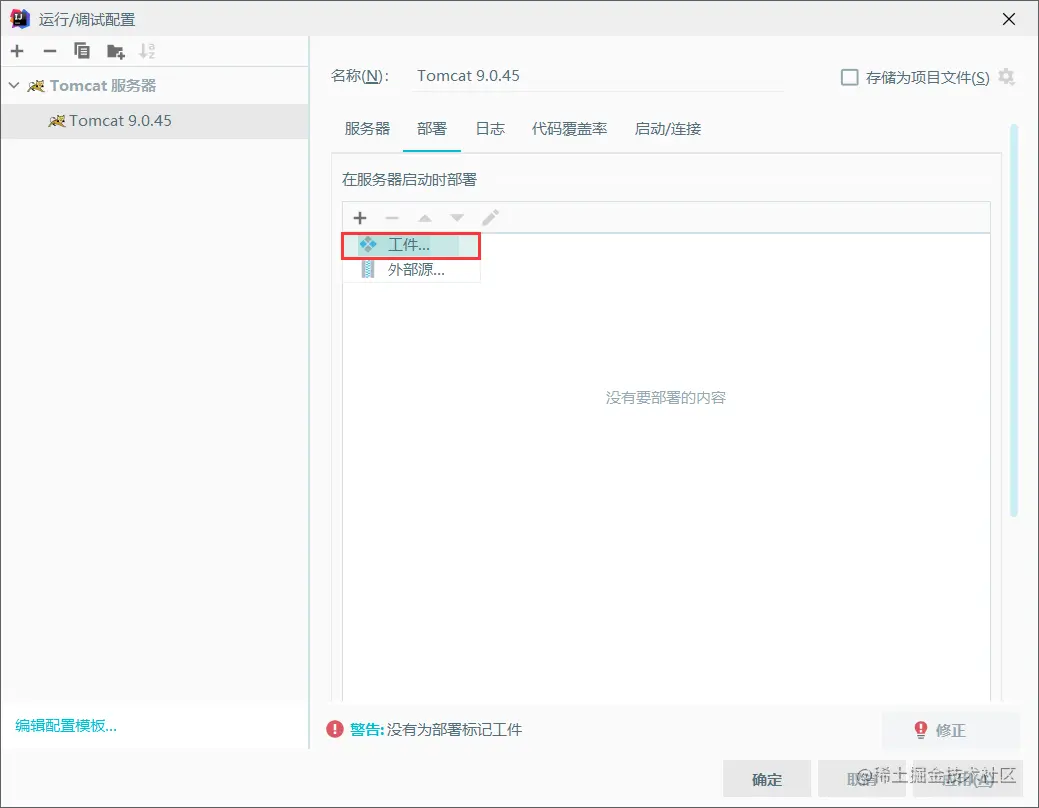Choose 工件... from the popup menu
The image size is (1039, 808).
(411, 245)
